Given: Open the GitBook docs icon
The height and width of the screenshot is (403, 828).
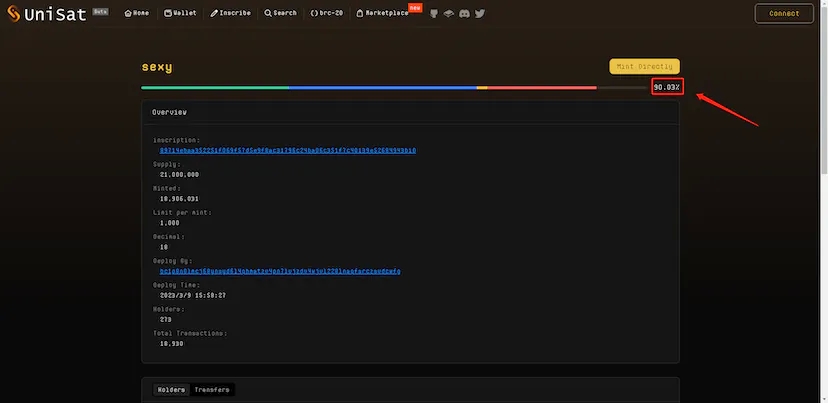Looking at the screenshot, I should 448,13.
